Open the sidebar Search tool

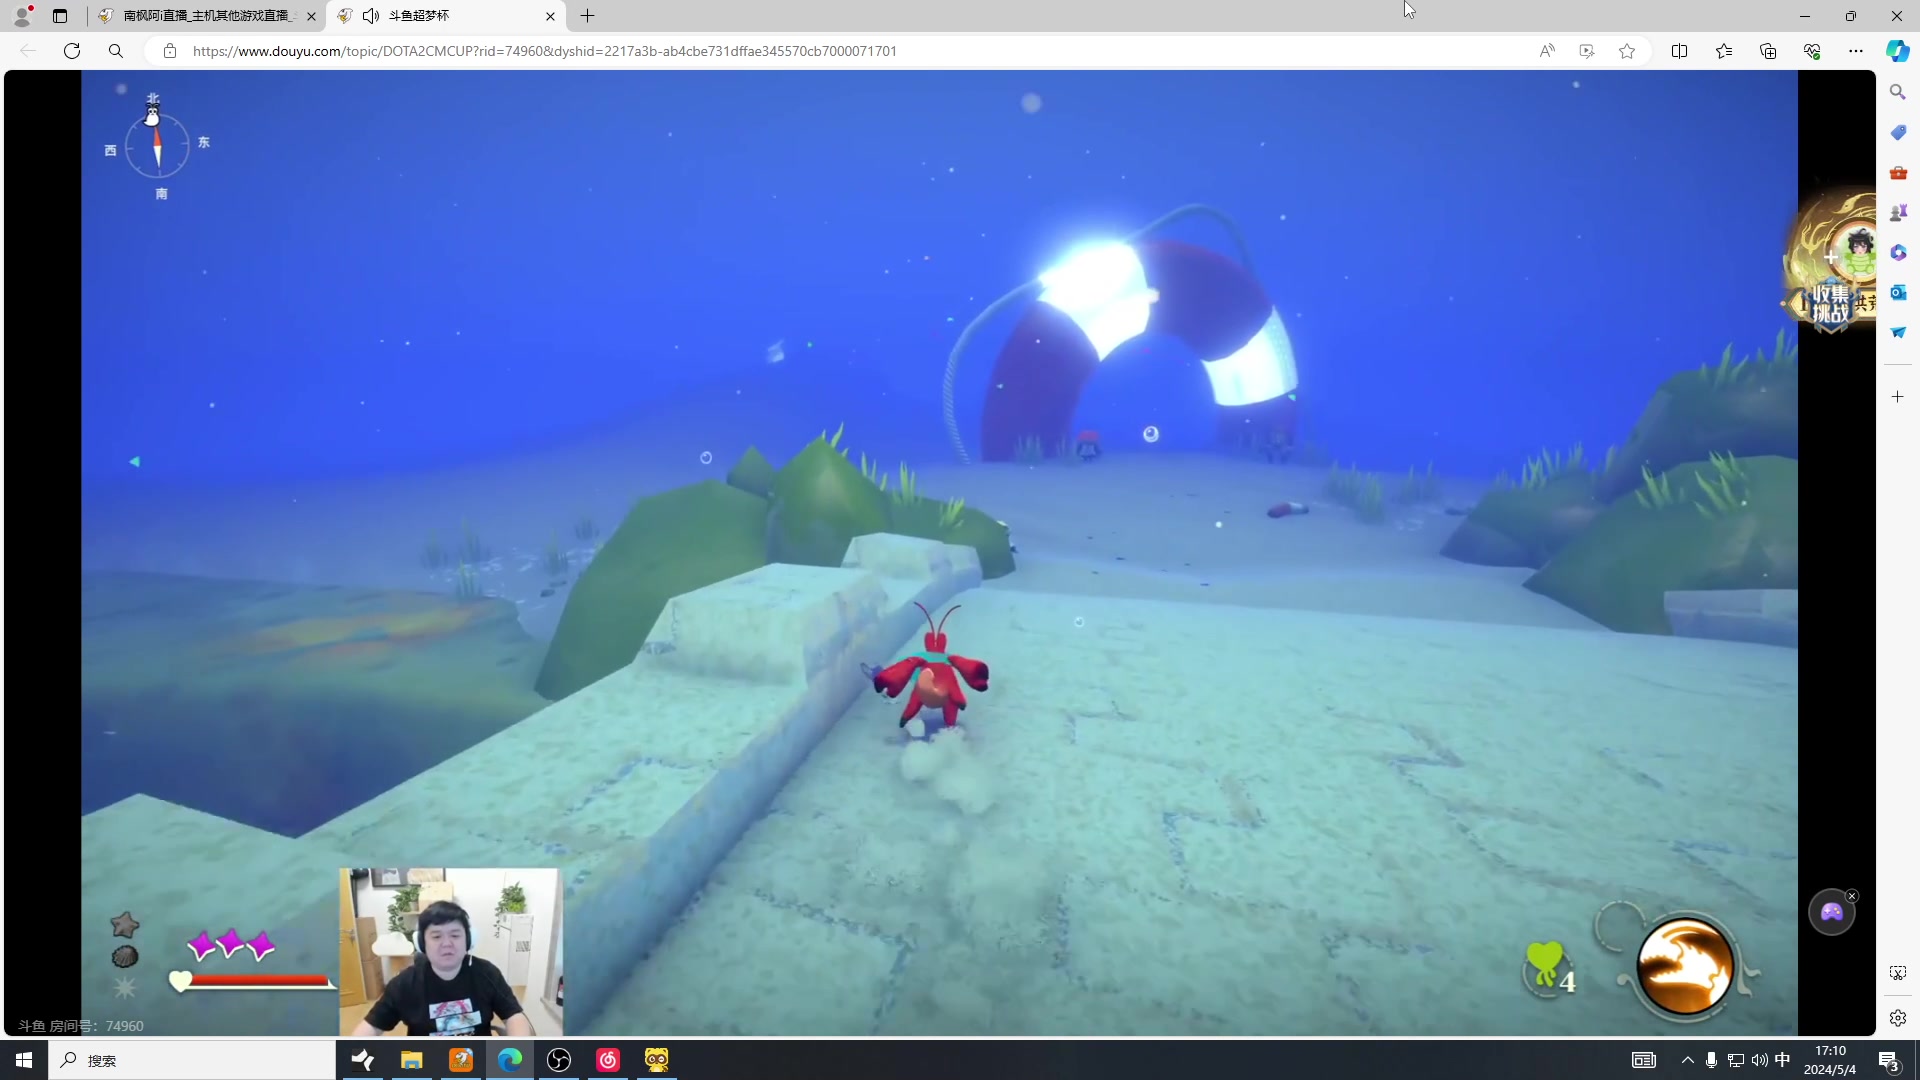1898,92
